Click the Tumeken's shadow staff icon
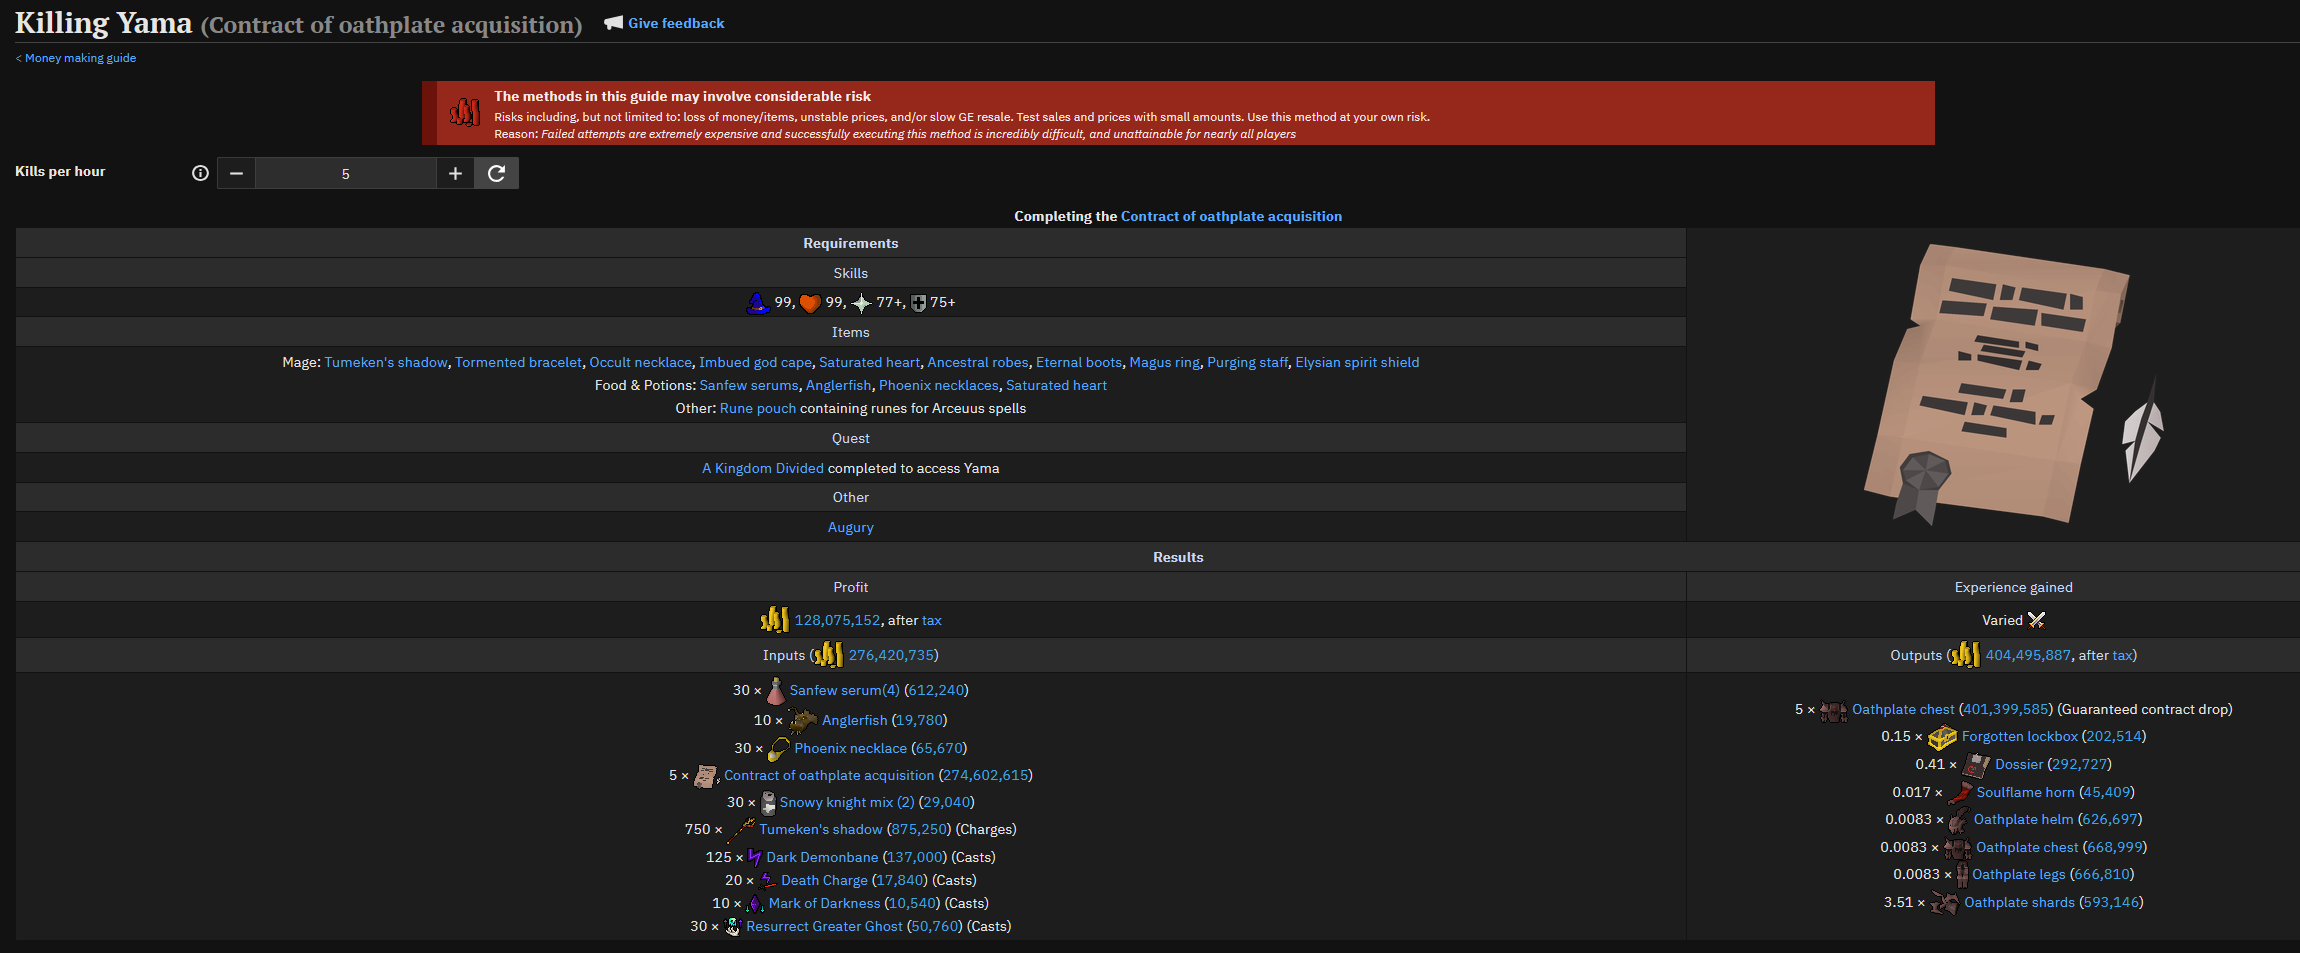 tap(741, 829)
